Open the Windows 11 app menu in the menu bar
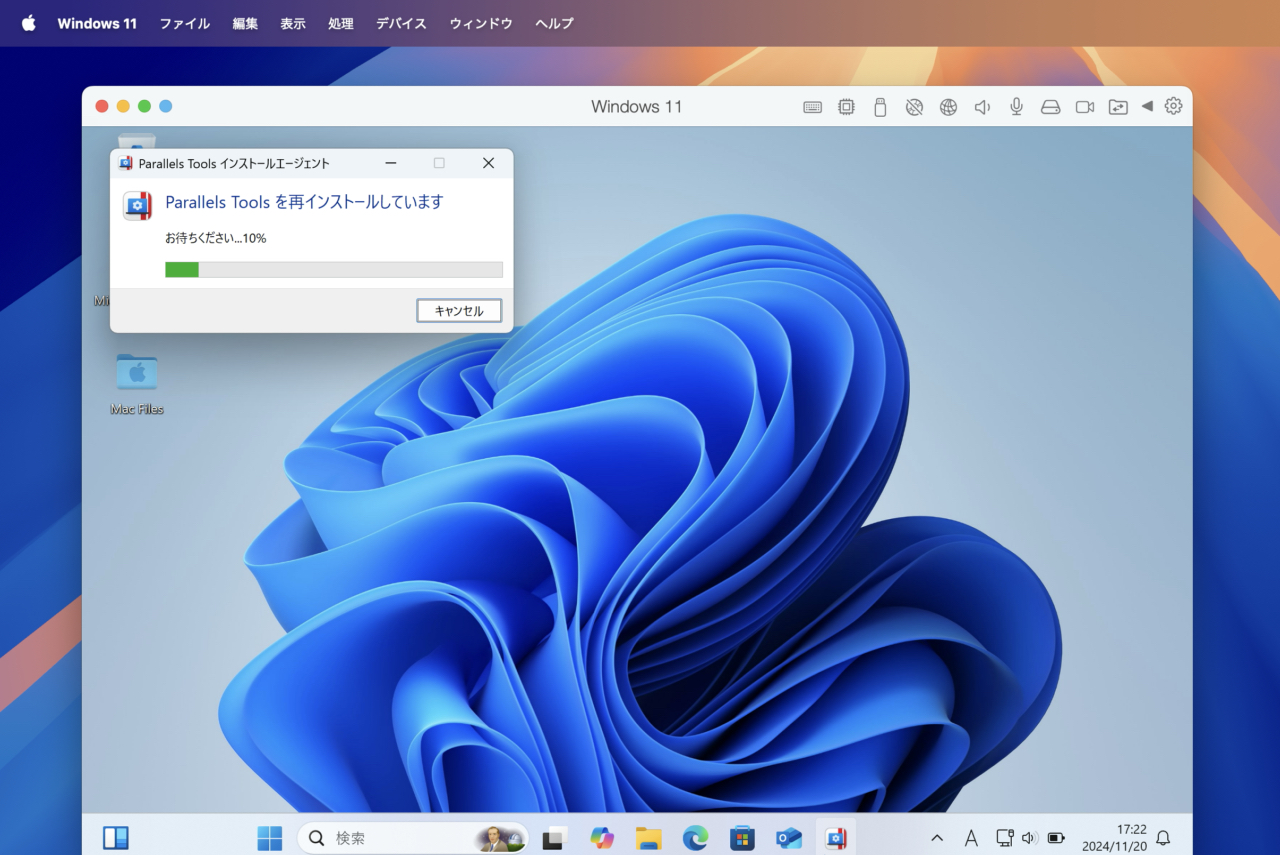Screen dimensions: 1280x855 (x=97, y=23)
